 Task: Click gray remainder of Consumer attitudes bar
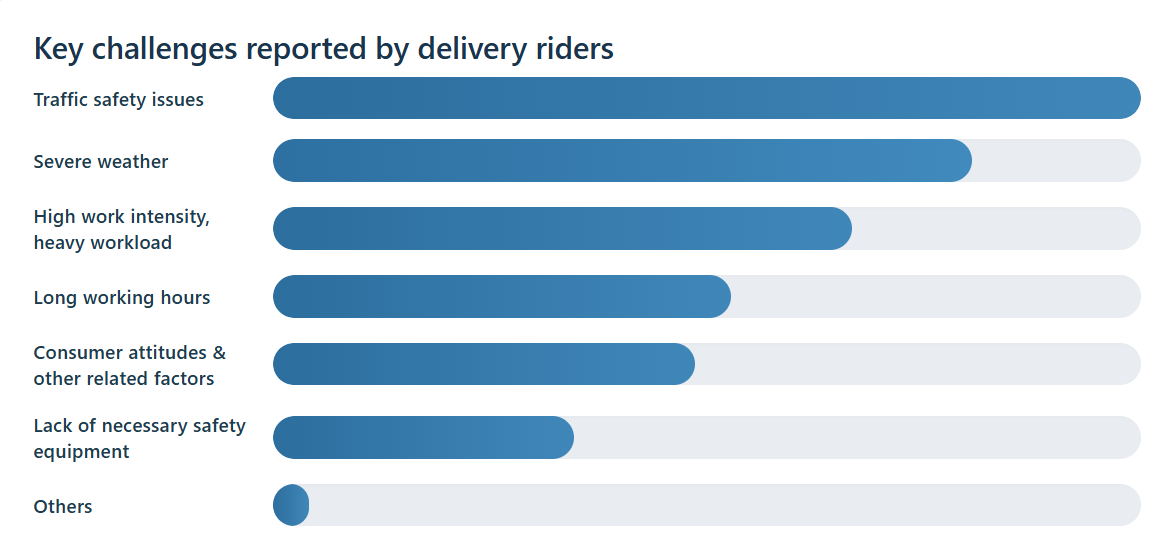pos(918,364)
